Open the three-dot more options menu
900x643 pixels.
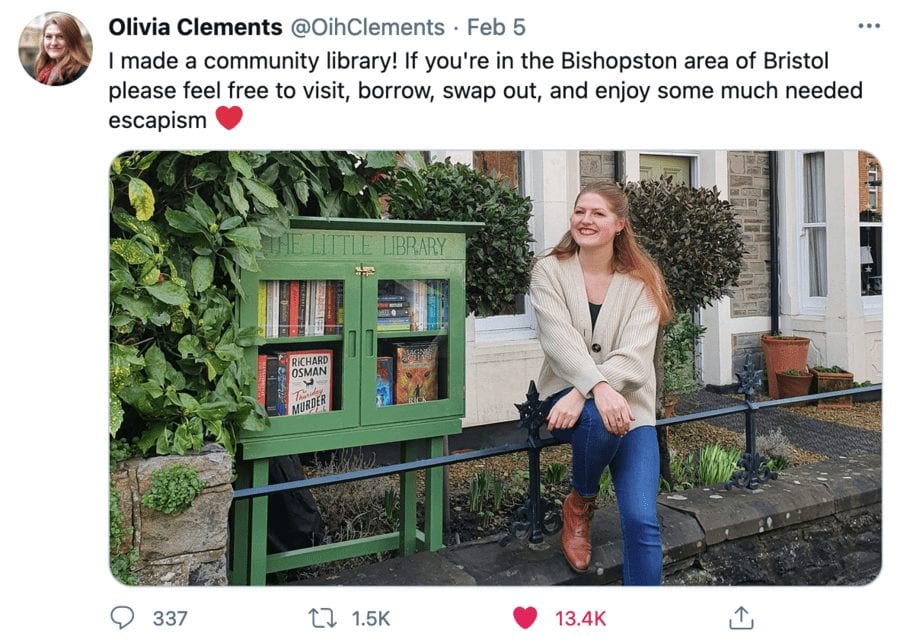[x=868, y=26]
